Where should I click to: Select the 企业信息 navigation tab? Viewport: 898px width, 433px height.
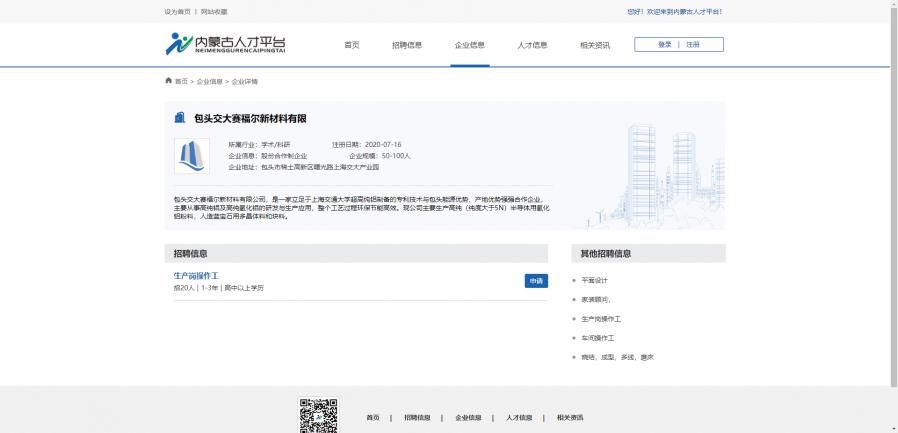click(470, 45)
